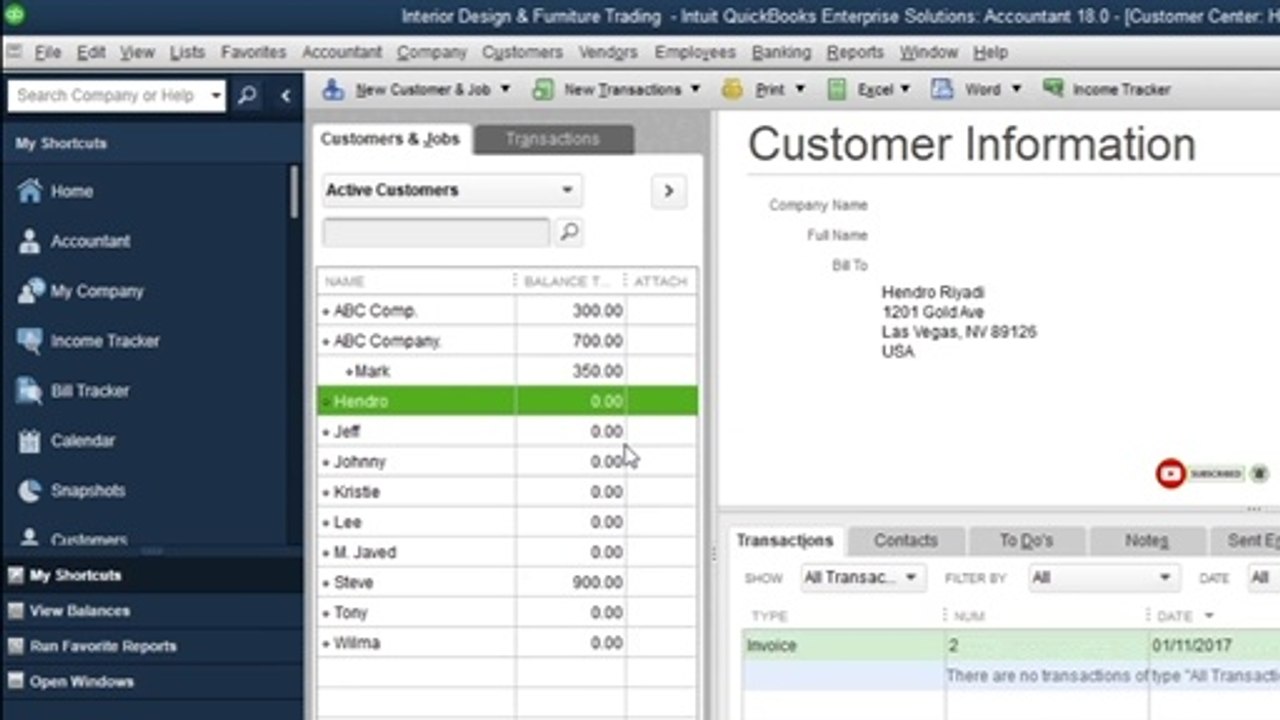Image resolution: width=1280 pixels, height=720 pixels.
Task: Open the Banking menu
Action: (x=781, y=52)
